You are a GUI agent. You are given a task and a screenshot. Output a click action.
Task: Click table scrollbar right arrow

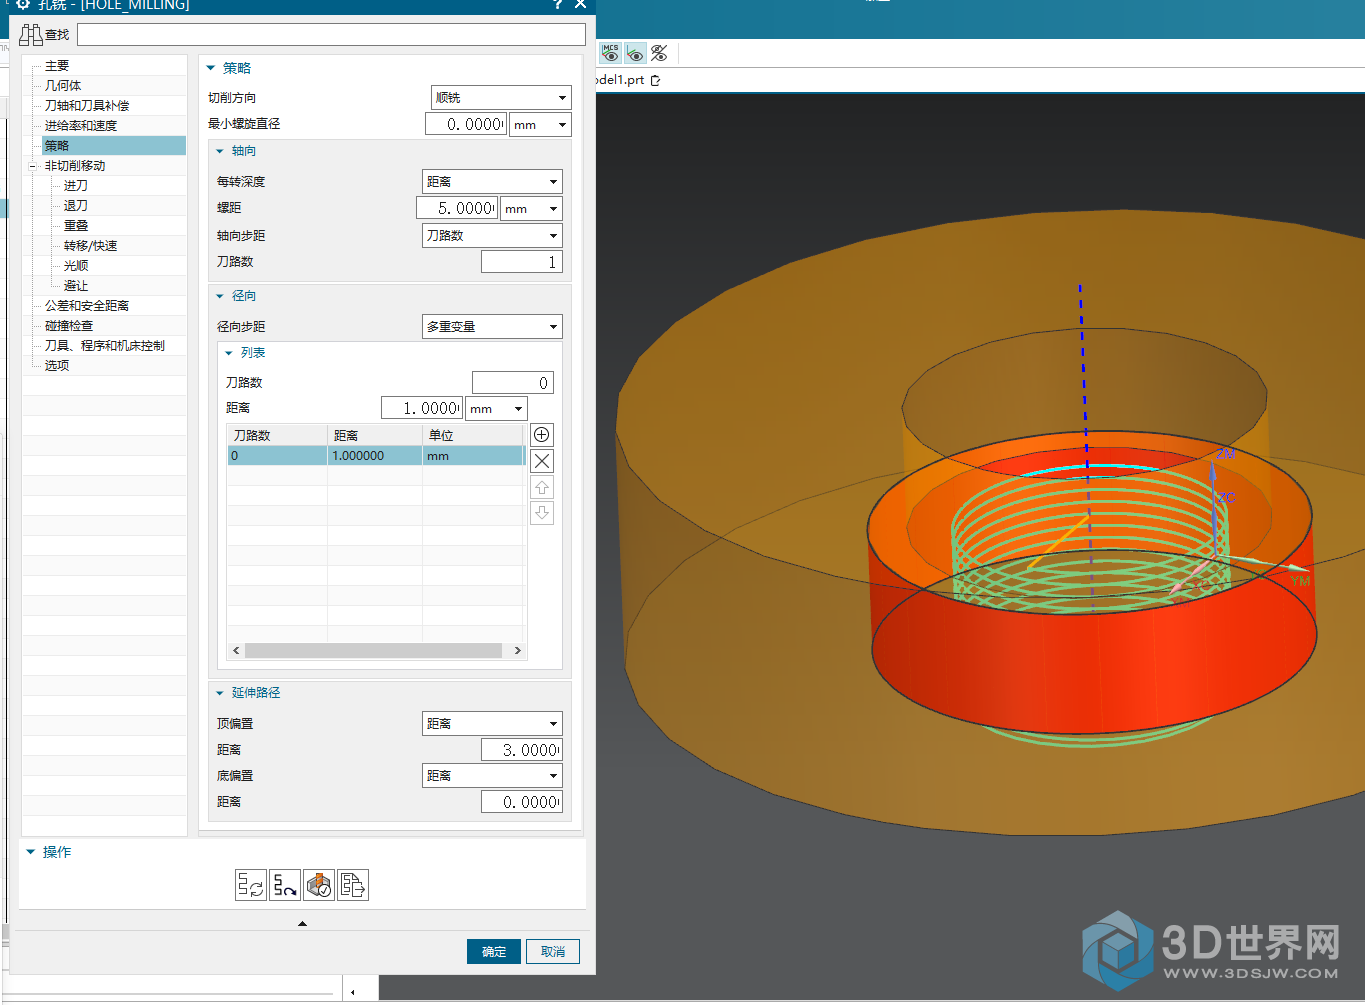[517, 650]
